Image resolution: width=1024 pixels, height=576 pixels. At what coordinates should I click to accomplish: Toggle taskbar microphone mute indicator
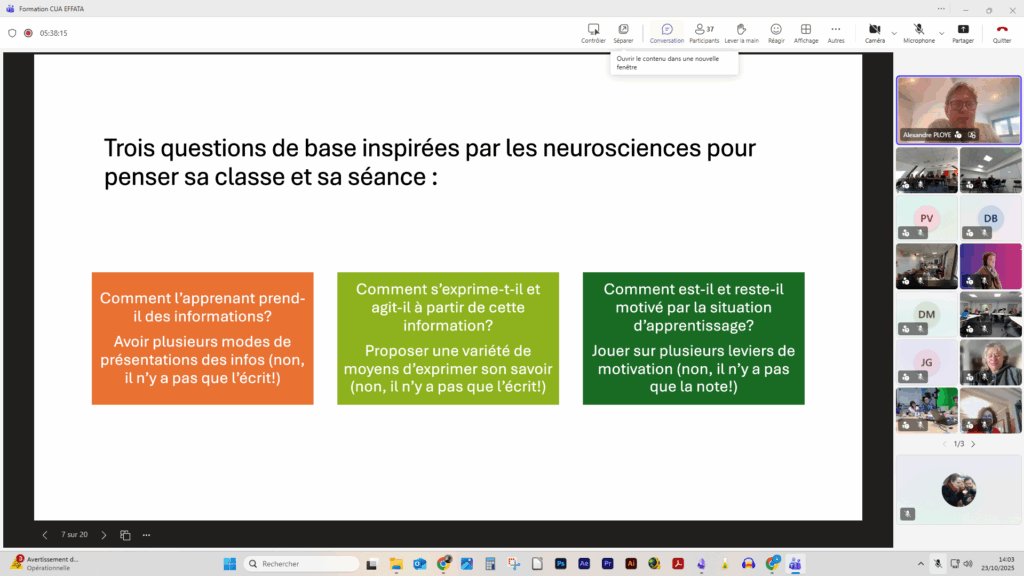pos(937,564)
